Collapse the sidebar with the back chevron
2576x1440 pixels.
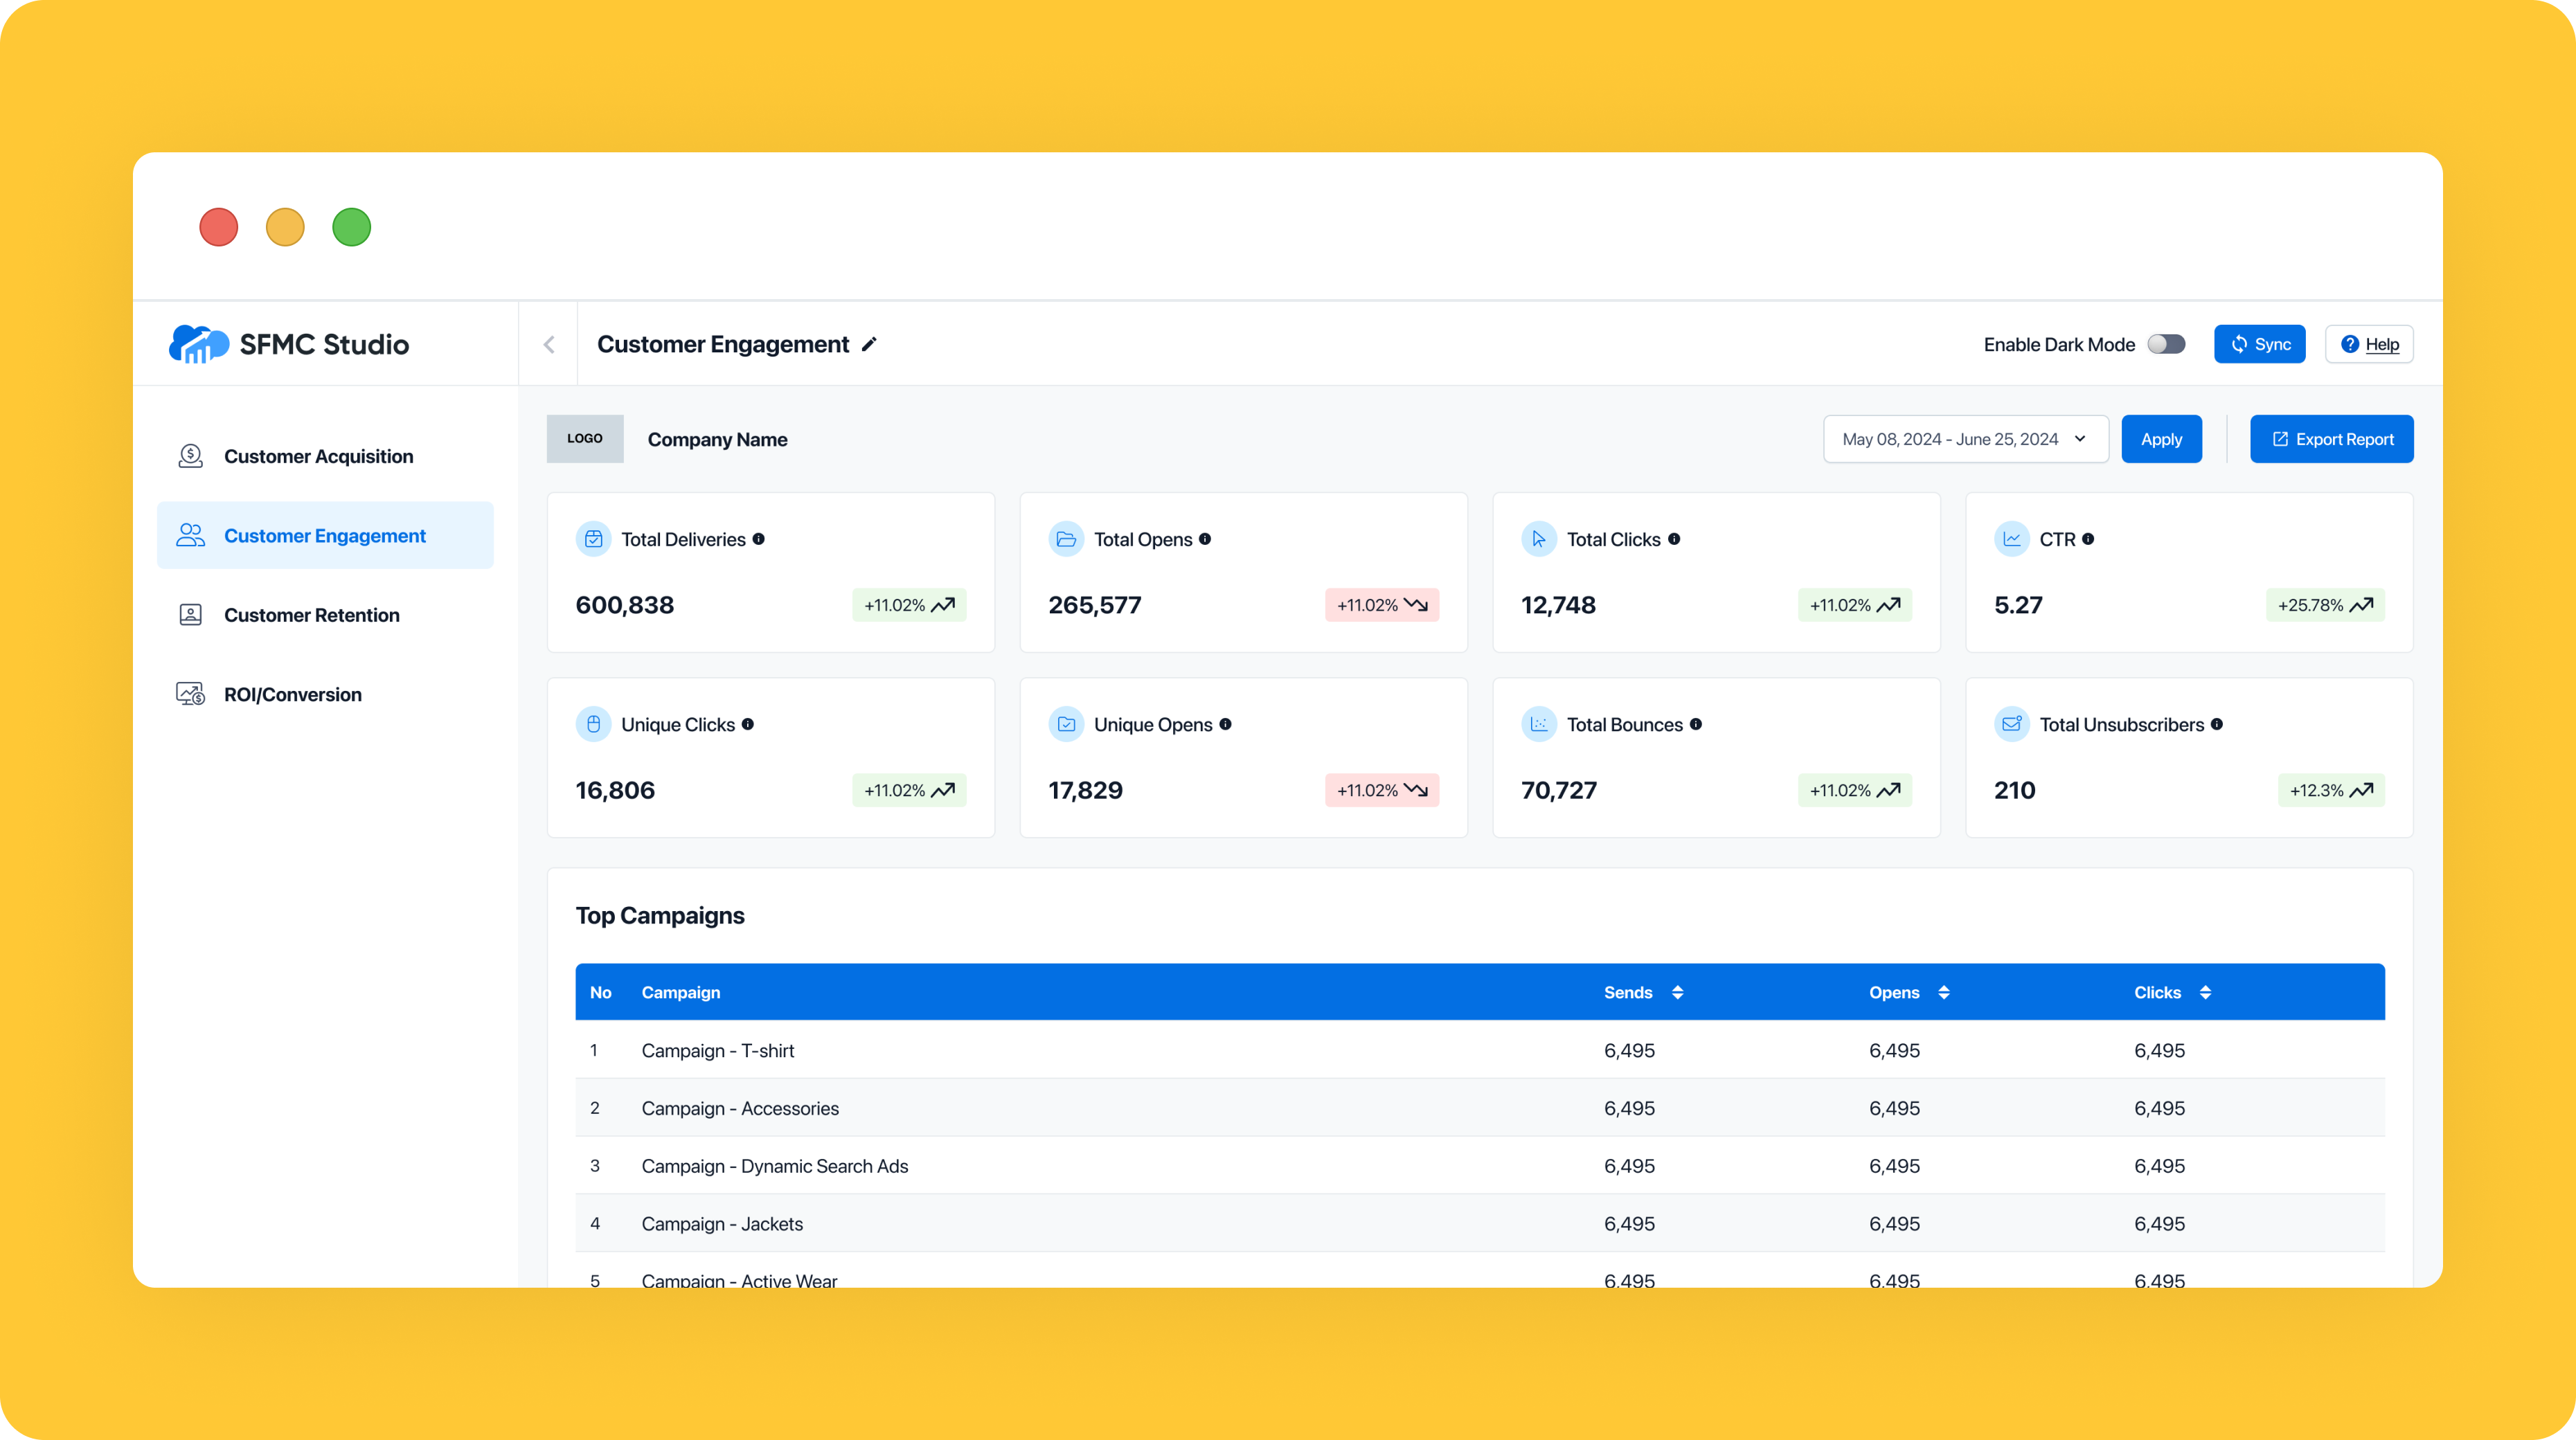tap(549, 344)
